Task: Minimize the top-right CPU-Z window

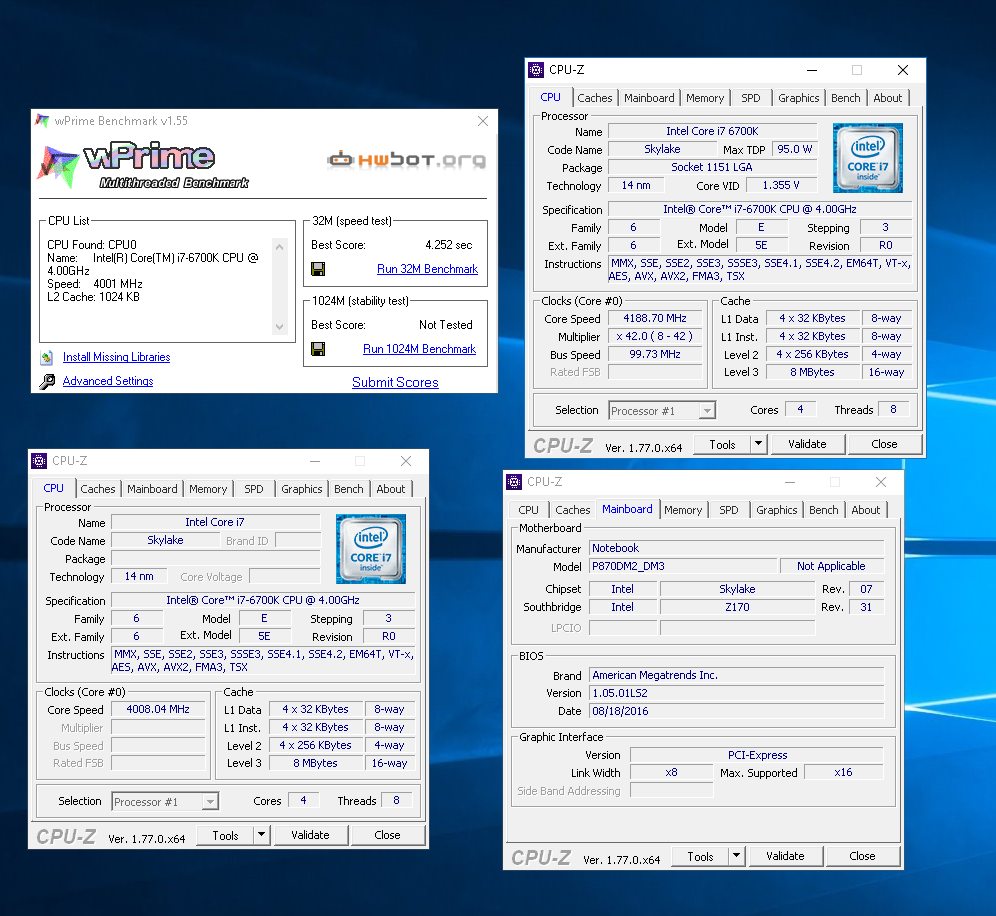Action: (x=812, y=70)
